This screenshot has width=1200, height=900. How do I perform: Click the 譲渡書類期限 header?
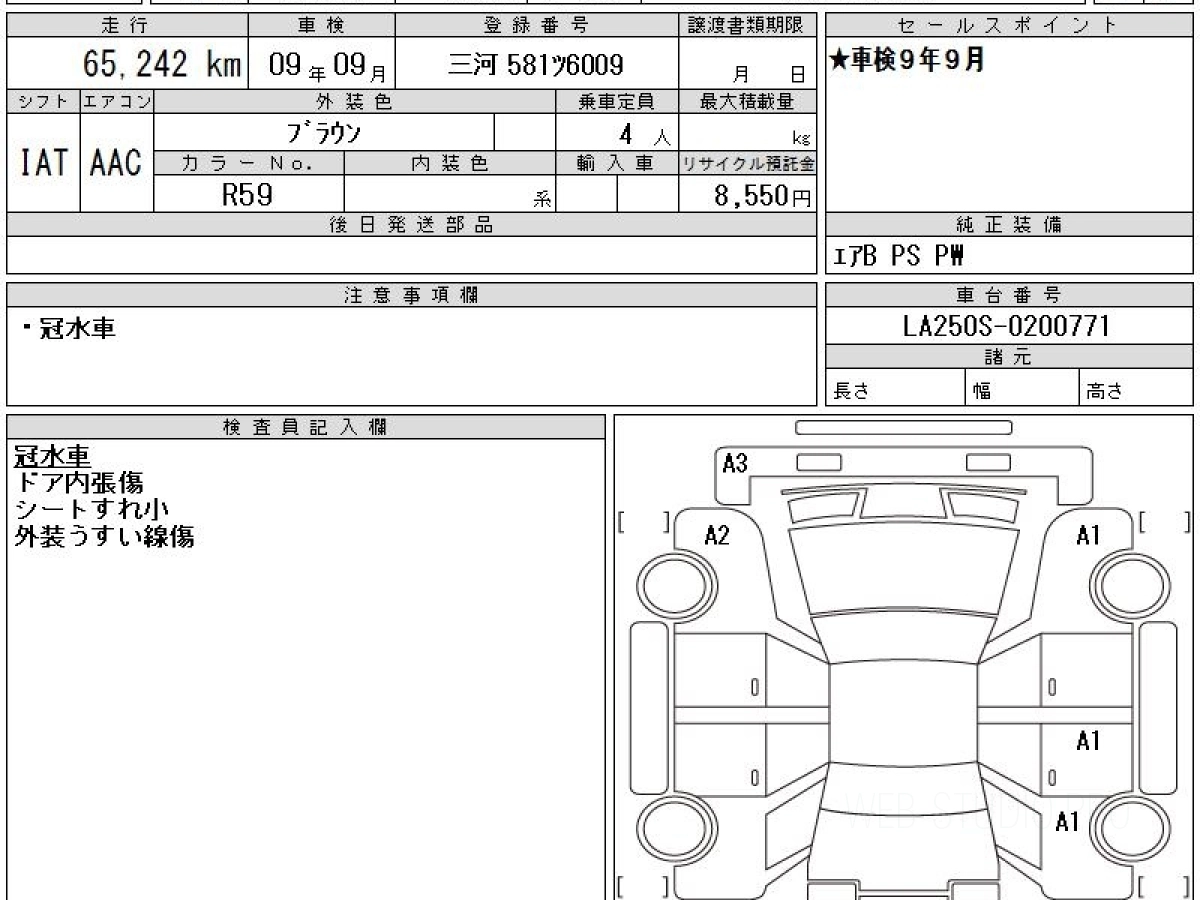[747, 26]
